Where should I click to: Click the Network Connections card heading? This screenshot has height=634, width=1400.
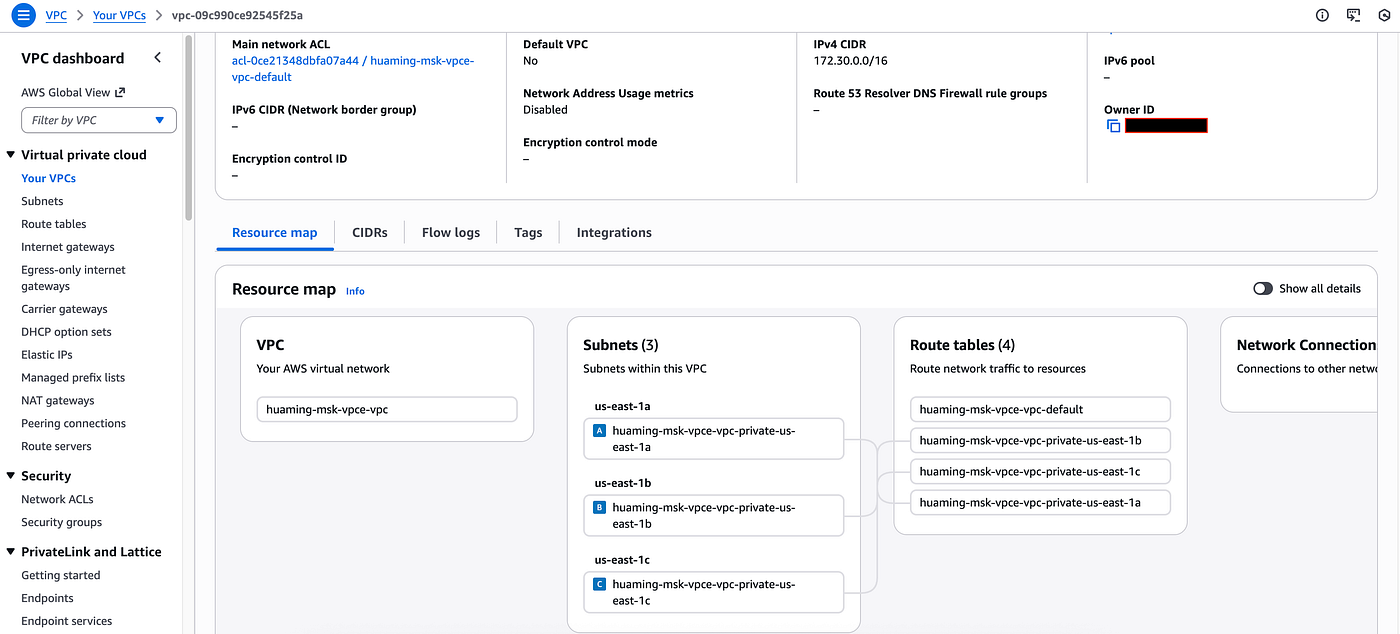[x=1306, y=345]
